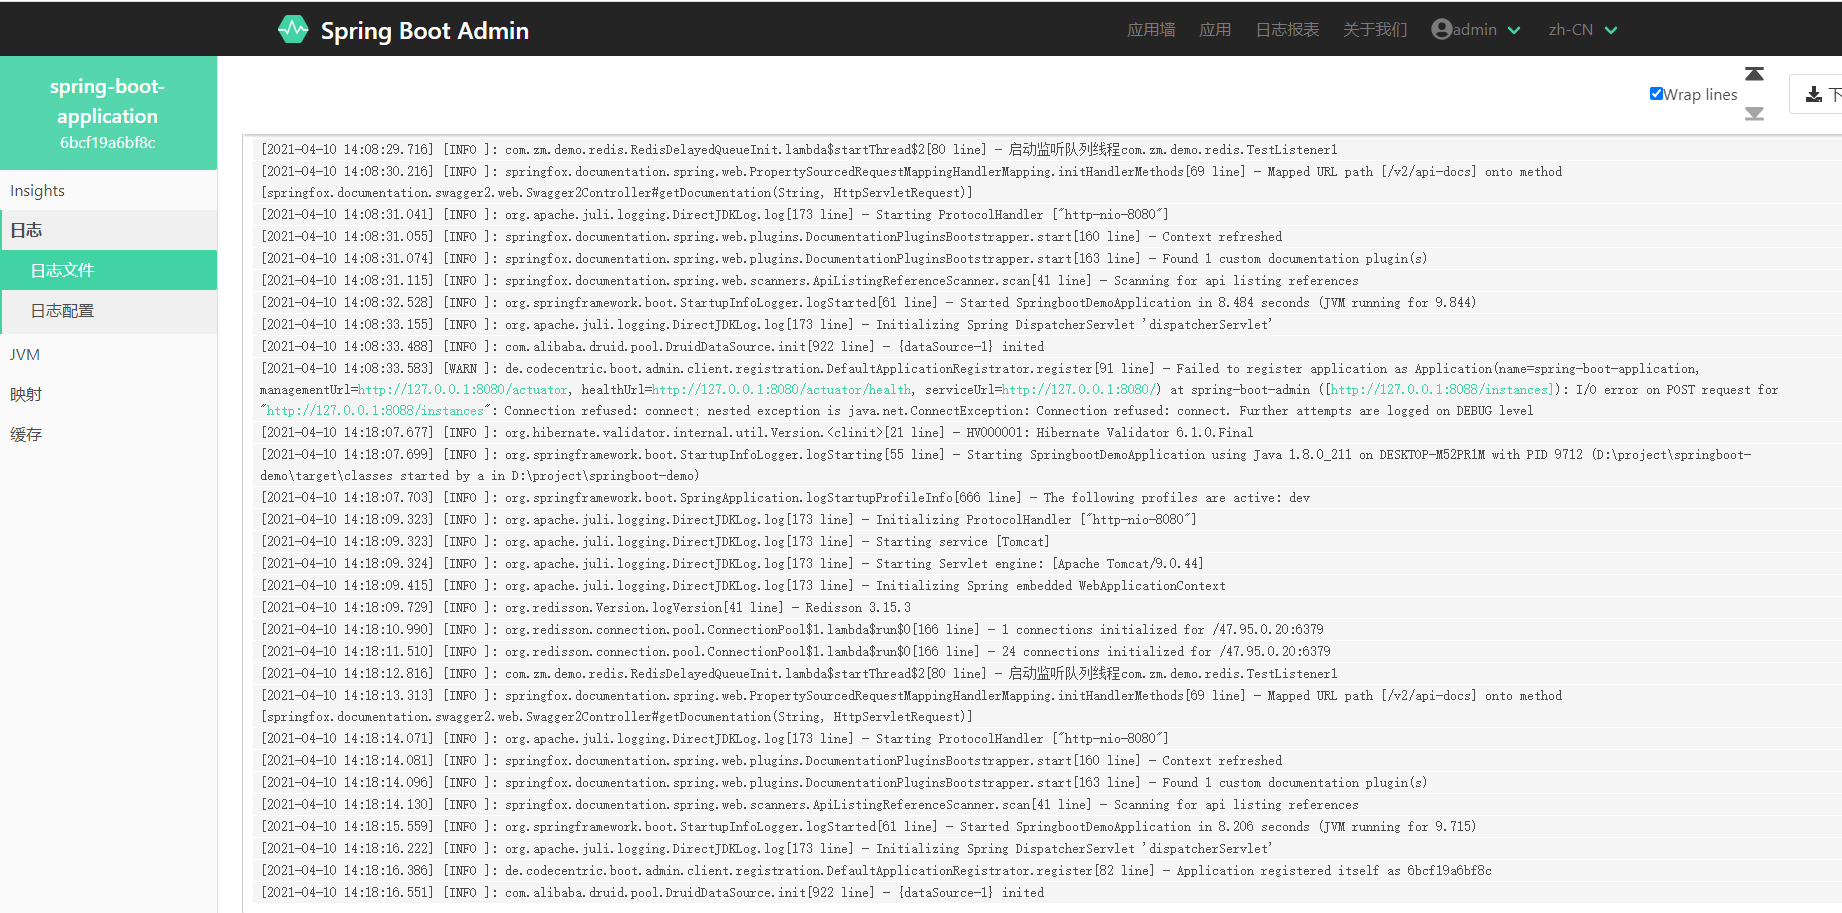
Task: Click the download log file button
Action: (1817, 94)
